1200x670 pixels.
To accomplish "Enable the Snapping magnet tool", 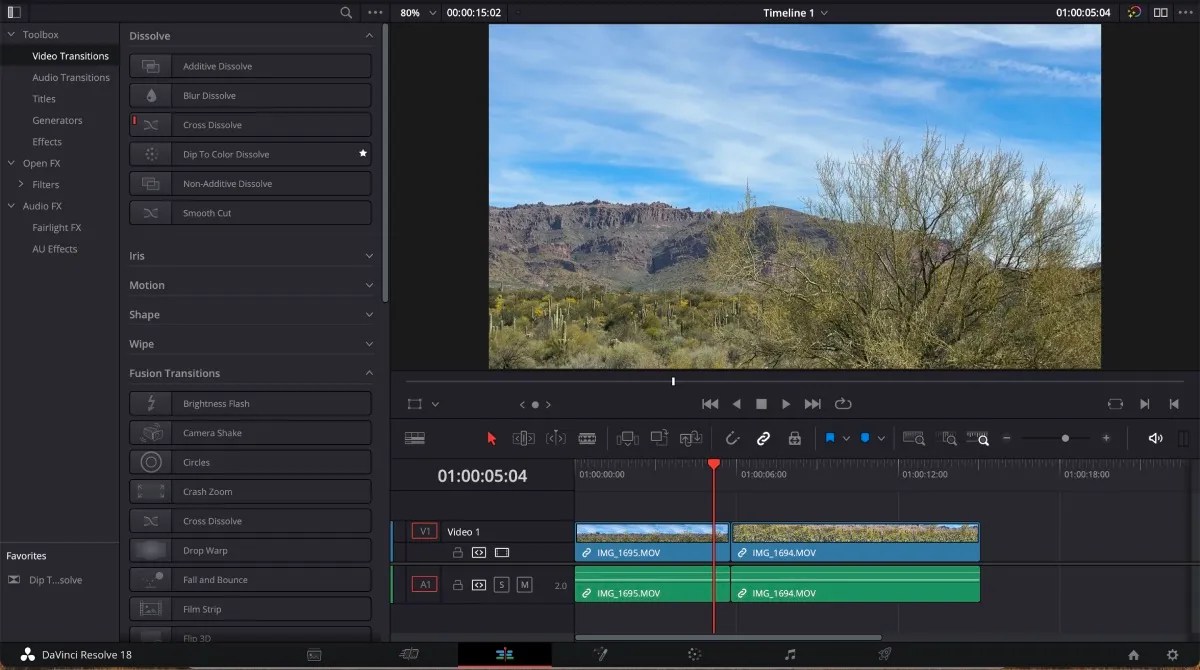I will (733, 437).
